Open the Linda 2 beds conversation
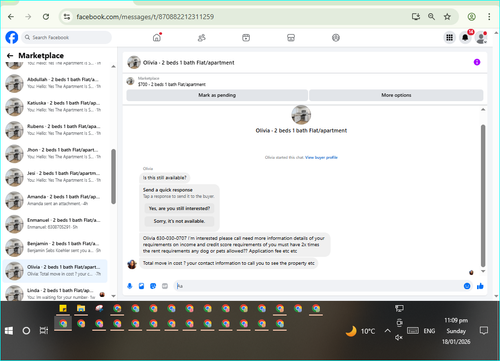 coord(55,292)
